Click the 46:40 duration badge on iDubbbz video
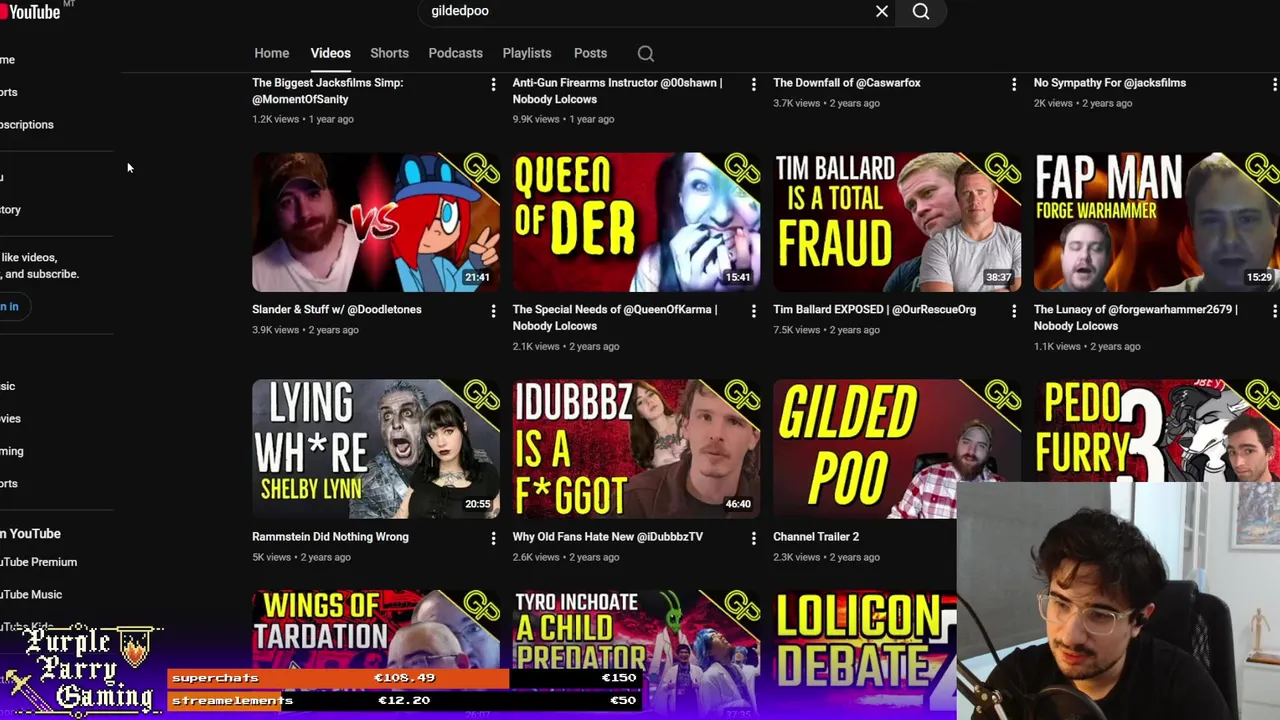This screenshot has height=720, width=1280. 738,504
